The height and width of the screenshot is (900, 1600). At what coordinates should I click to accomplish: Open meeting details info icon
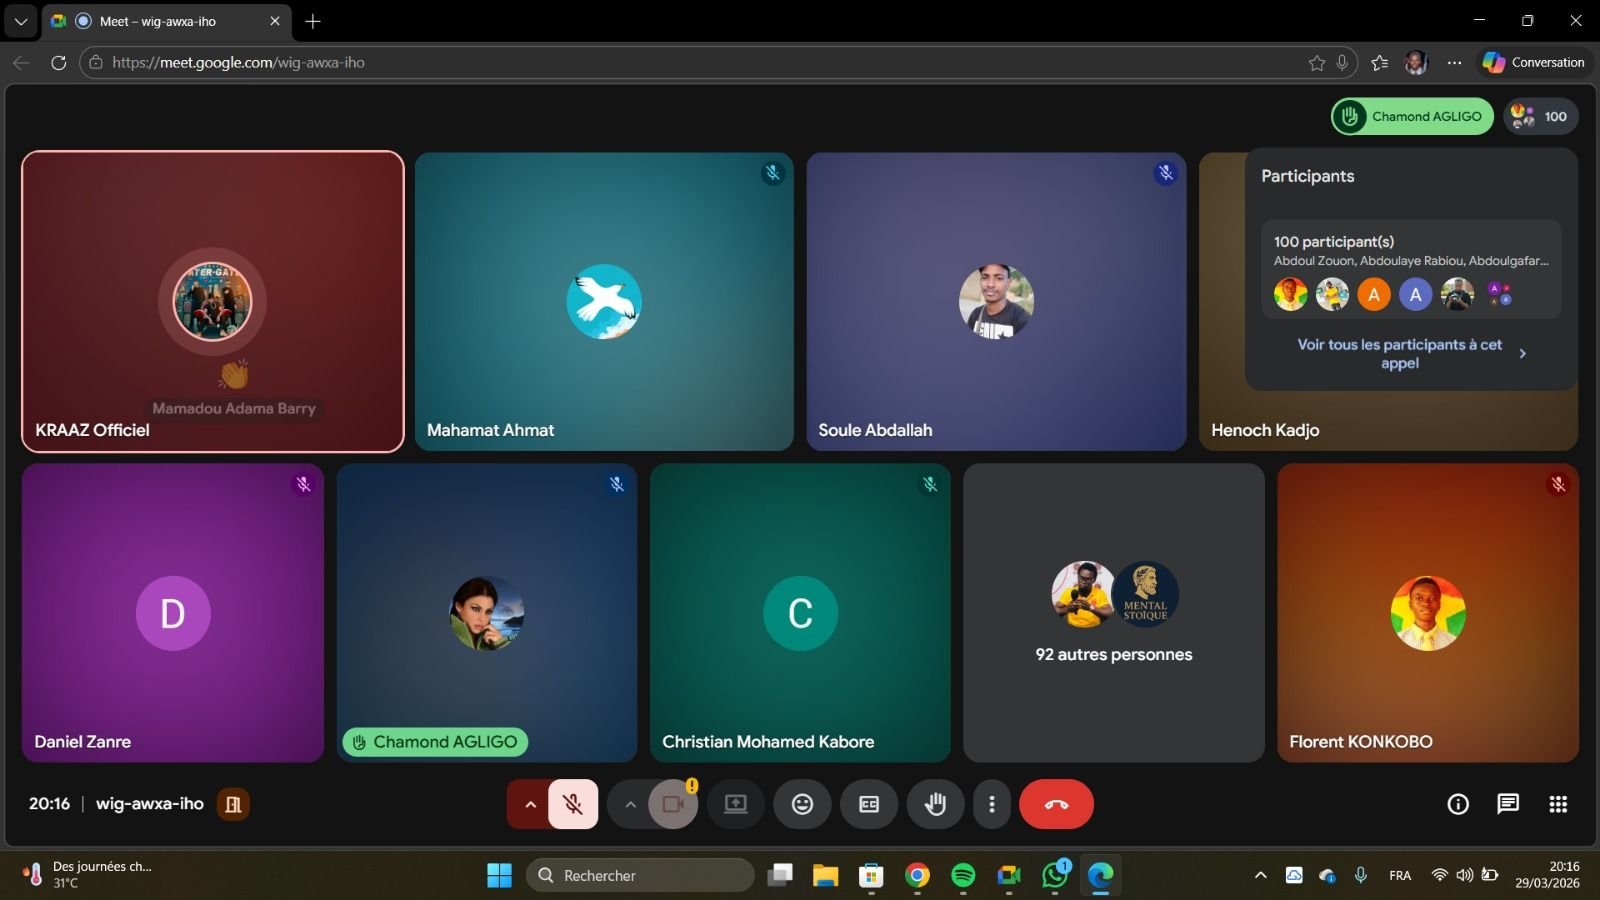coord(1458,804)
